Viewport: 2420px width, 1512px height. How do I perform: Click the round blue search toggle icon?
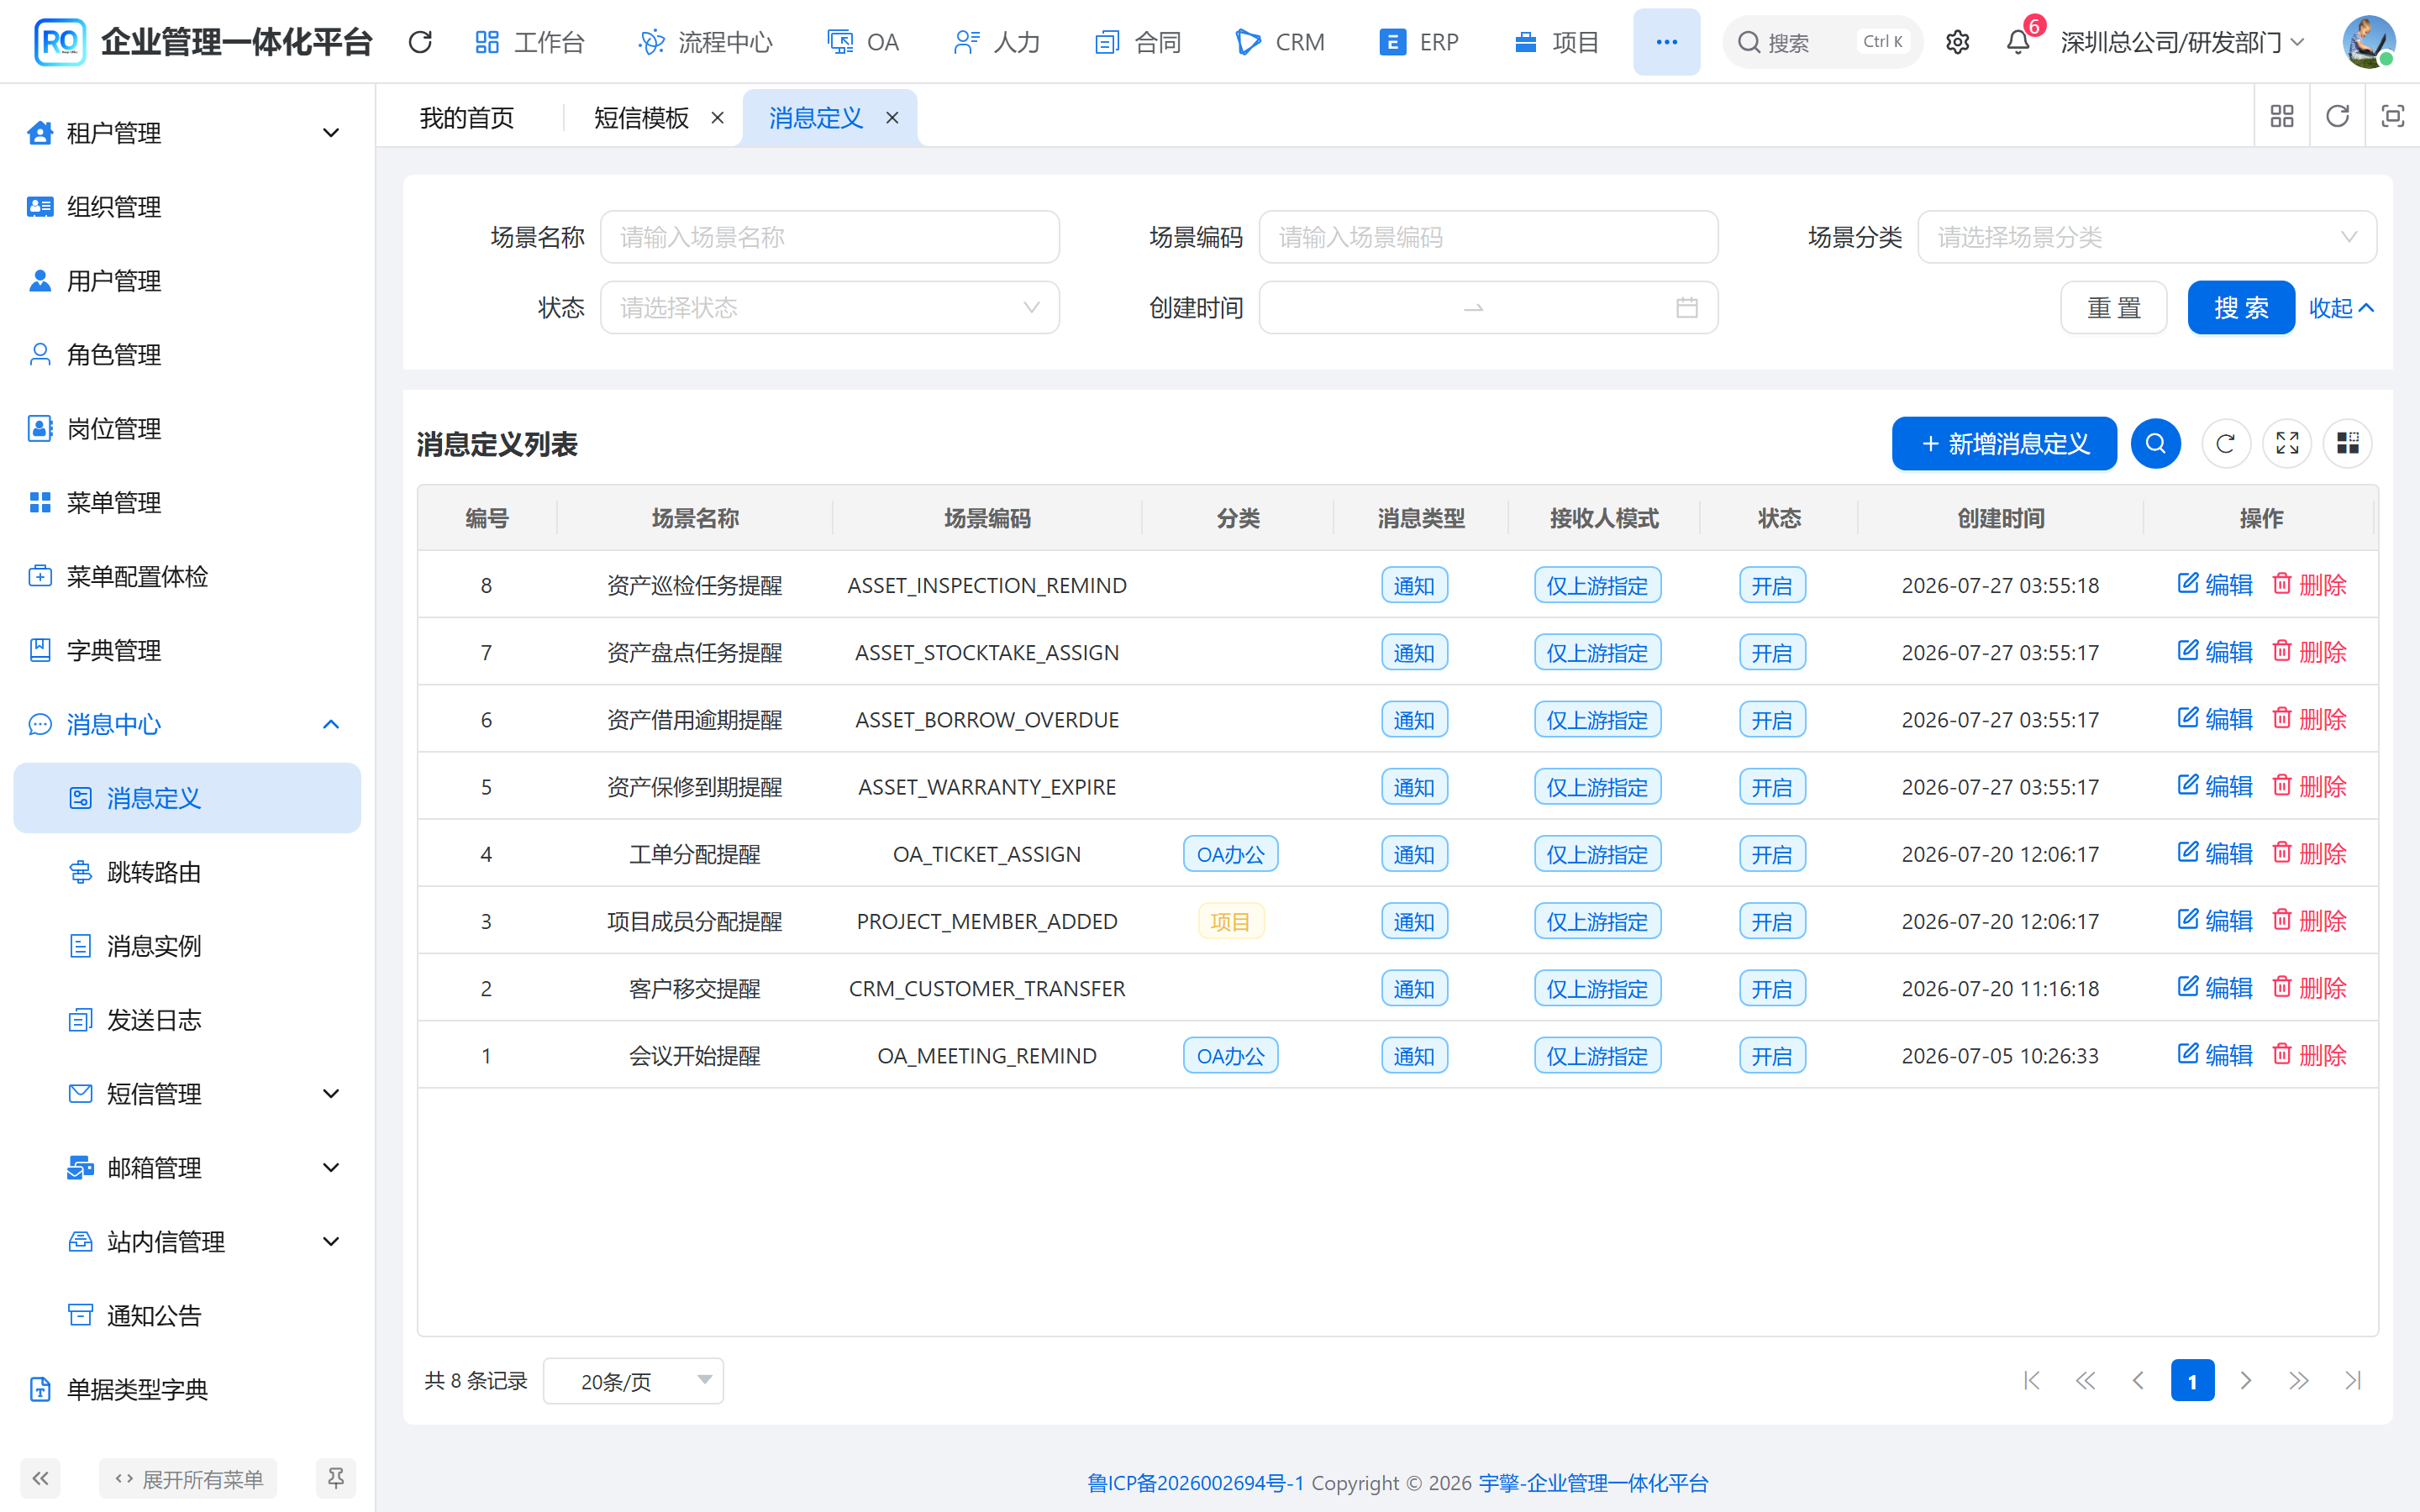[2155, 444]
